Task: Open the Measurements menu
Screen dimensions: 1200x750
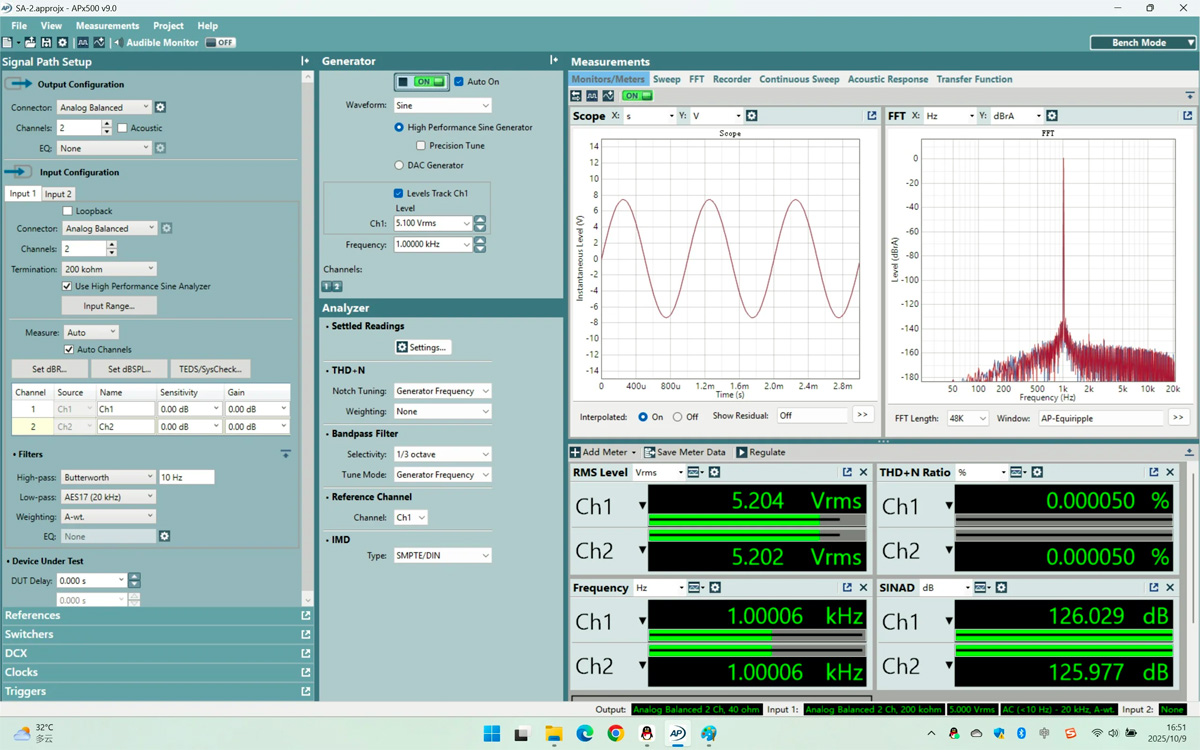Action: [x=107, y=25]
